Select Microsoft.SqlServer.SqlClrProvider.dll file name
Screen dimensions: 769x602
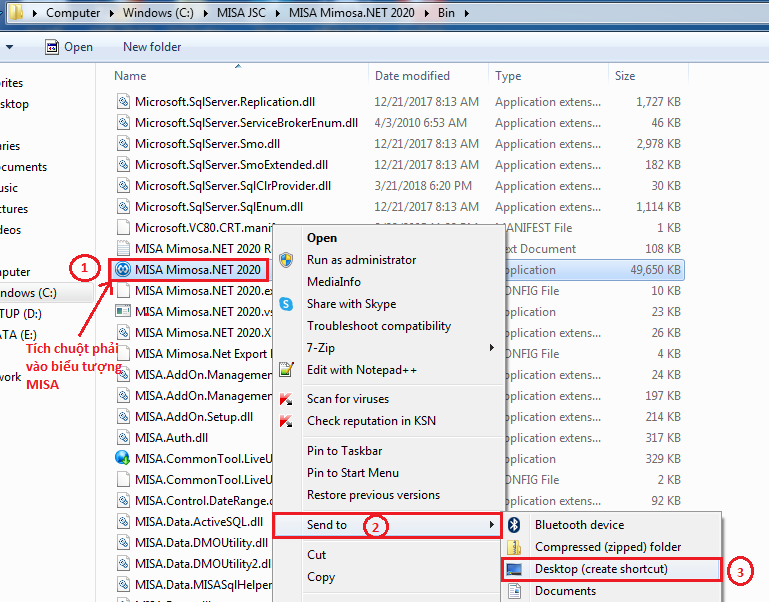(233, 186)
